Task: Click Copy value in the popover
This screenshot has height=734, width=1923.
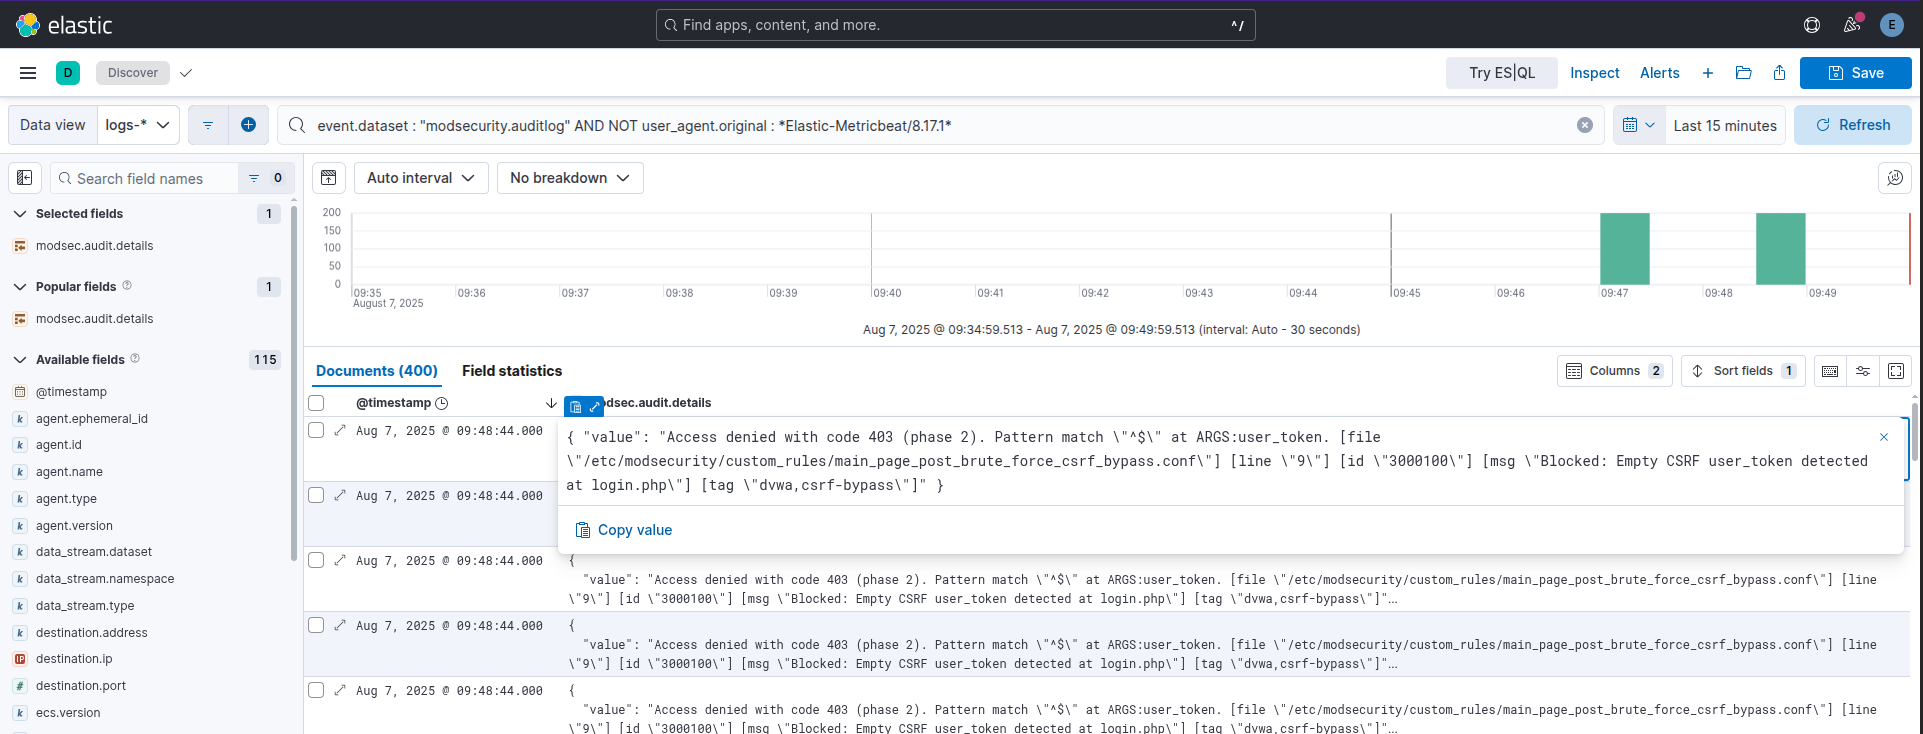Action: (x=624, y=530)
